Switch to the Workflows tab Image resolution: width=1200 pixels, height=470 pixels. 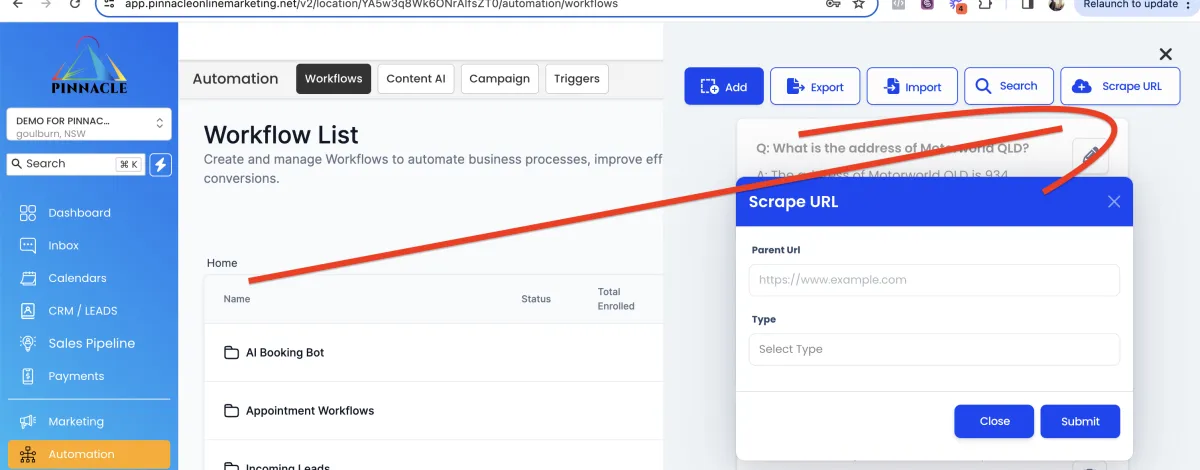coord(334,79)
